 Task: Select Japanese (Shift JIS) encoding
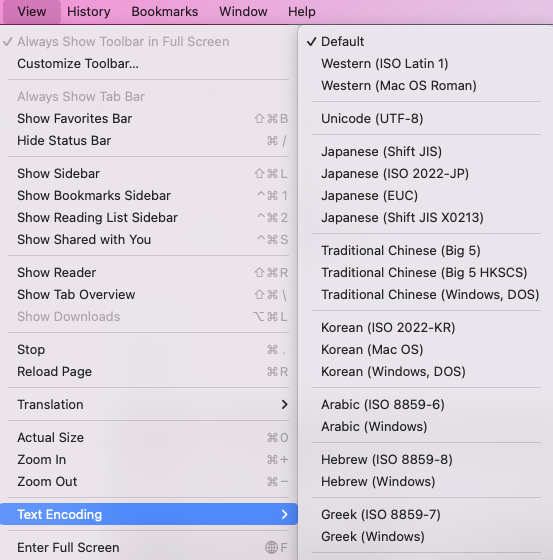(425, 152)
